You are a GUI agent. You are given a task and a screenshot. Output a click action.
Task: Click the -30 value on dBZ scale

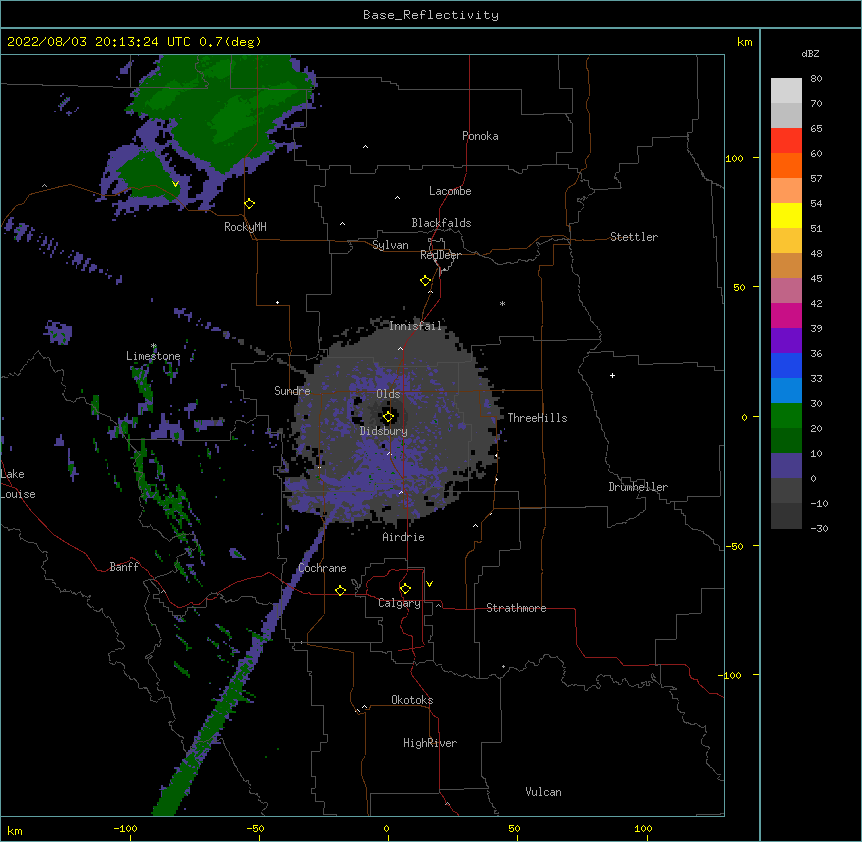click(x=819, y=528)
